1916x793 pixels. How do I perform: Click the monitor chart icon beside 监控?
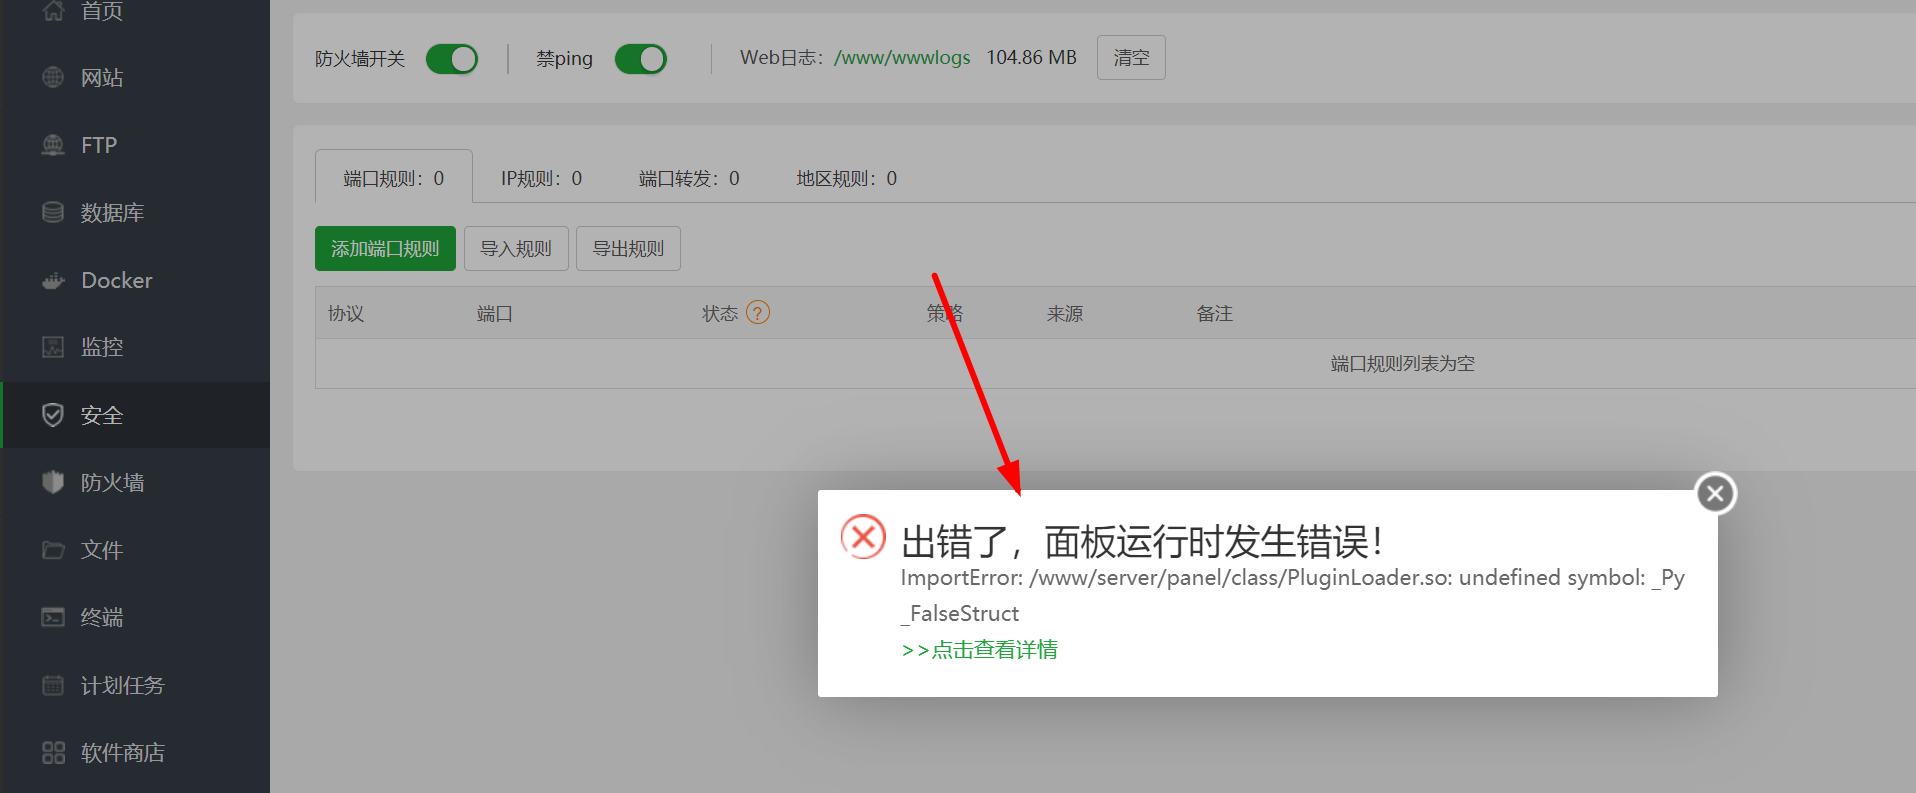click(x=53, y=347)
